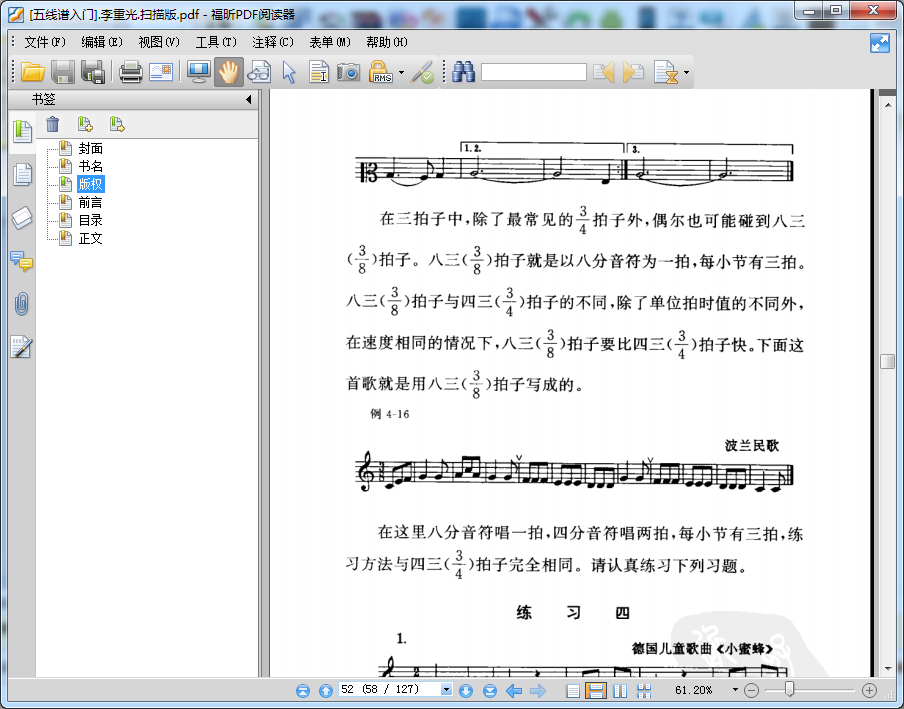Click the page number field 52 (58 / 127)
Image resolution: width=904 pixels, height=709 pixels.
pos(390,690)
